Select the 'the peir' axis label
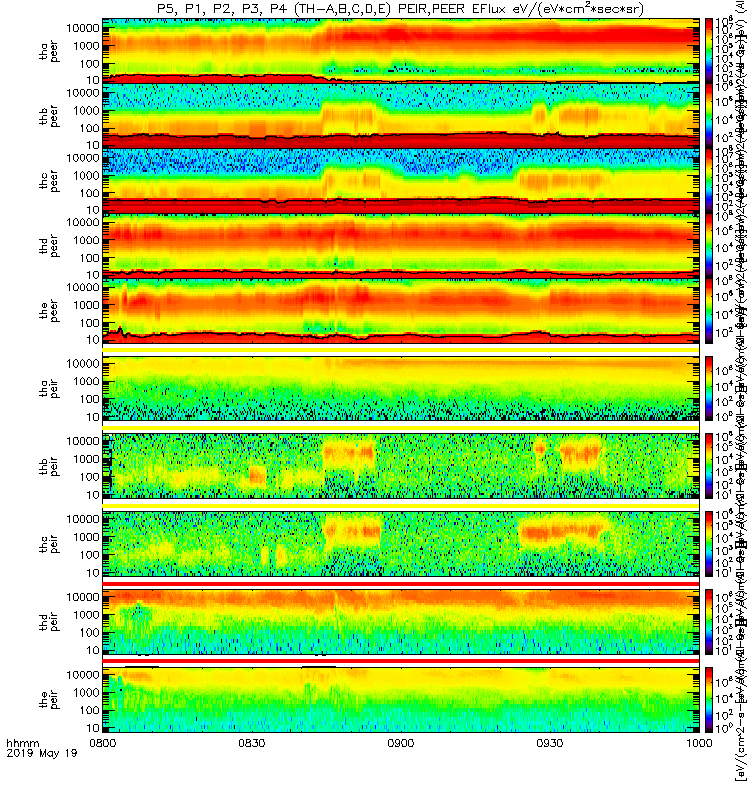Screen dimensions: 750x800 (x=49, y=699)
